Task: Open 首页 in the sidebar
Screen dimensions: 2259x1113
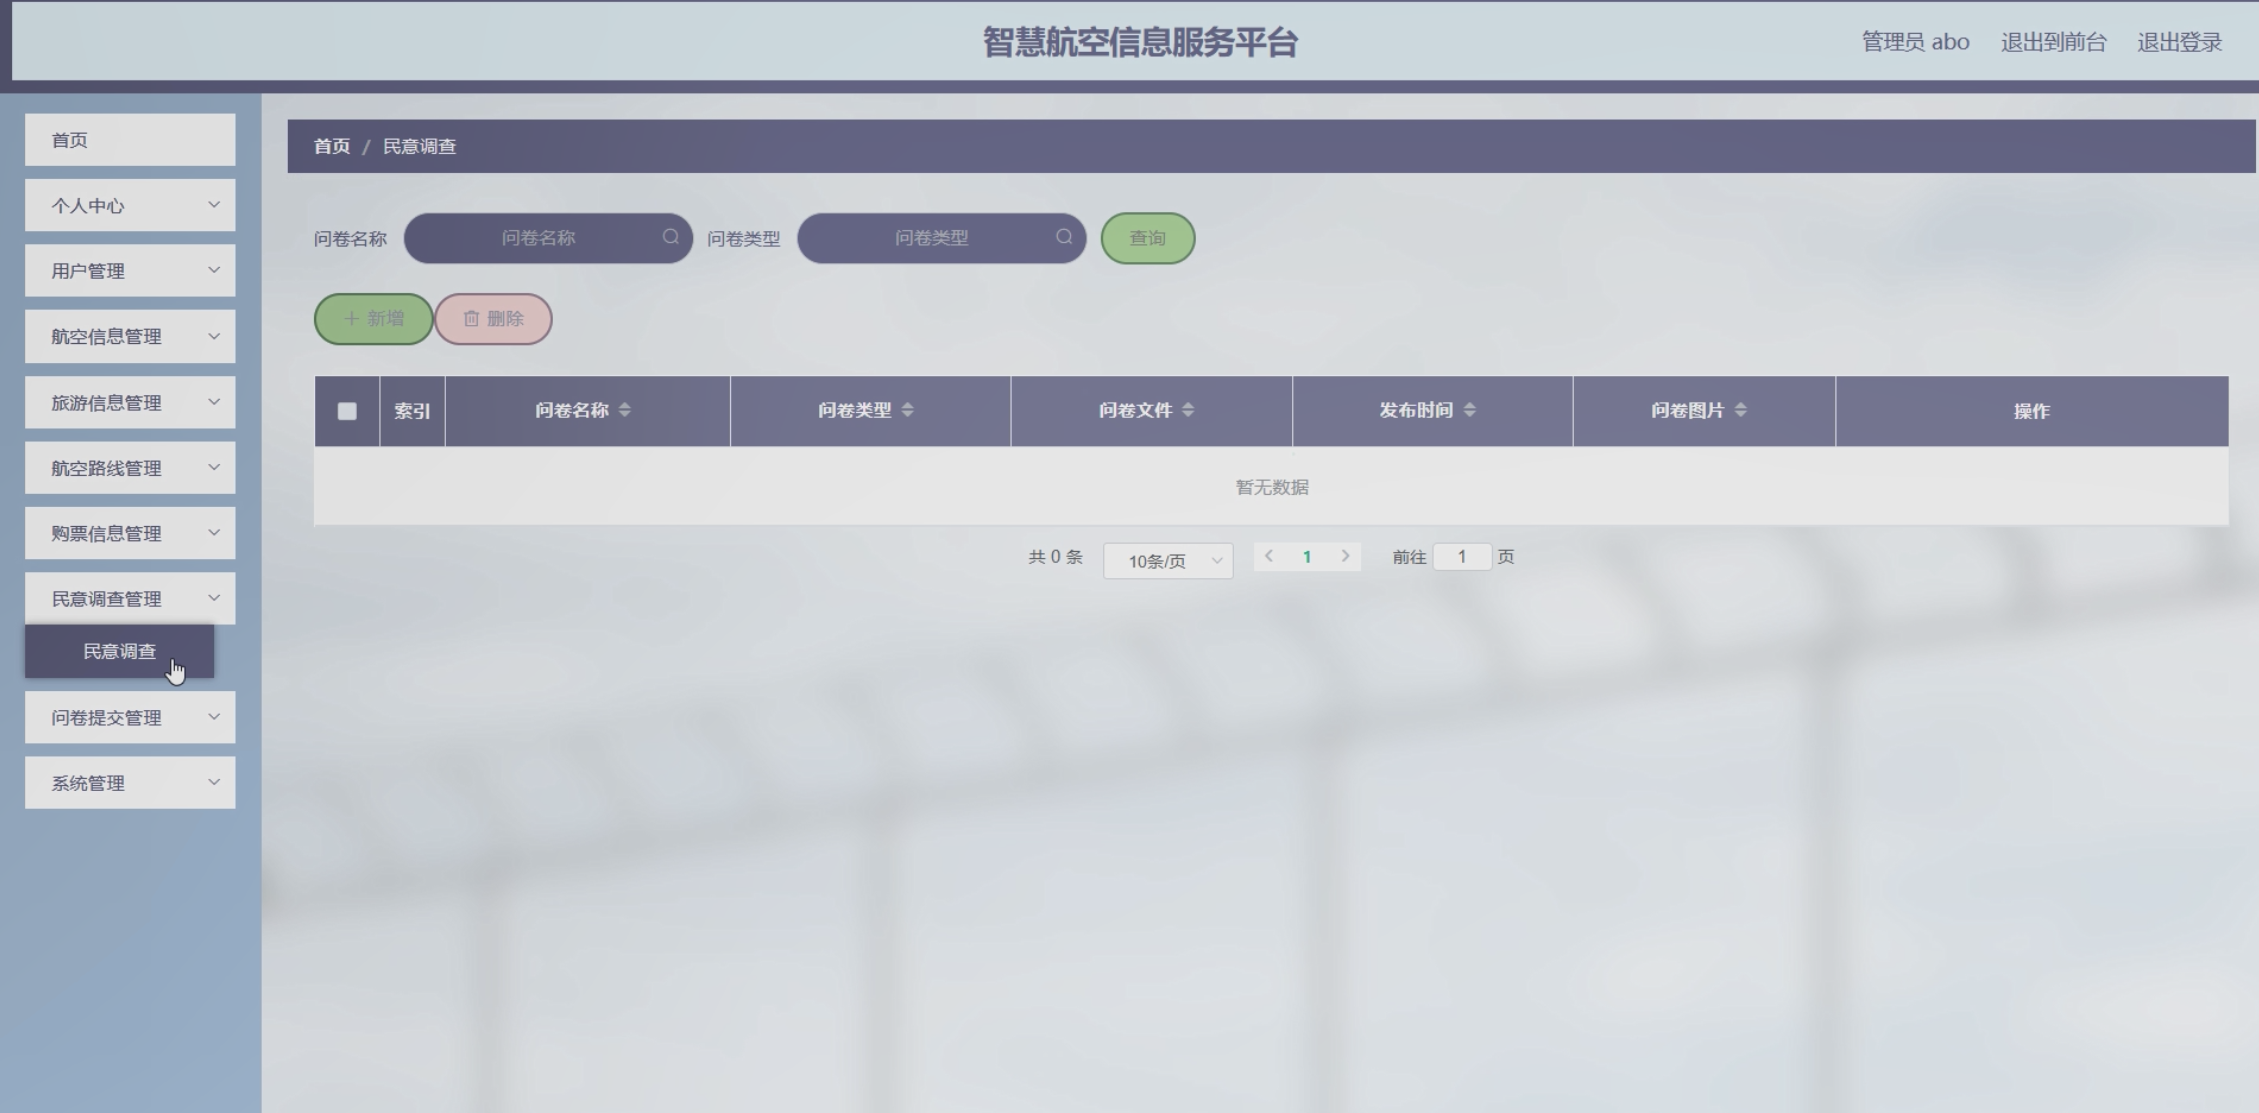Action: (x=130, y=140)
